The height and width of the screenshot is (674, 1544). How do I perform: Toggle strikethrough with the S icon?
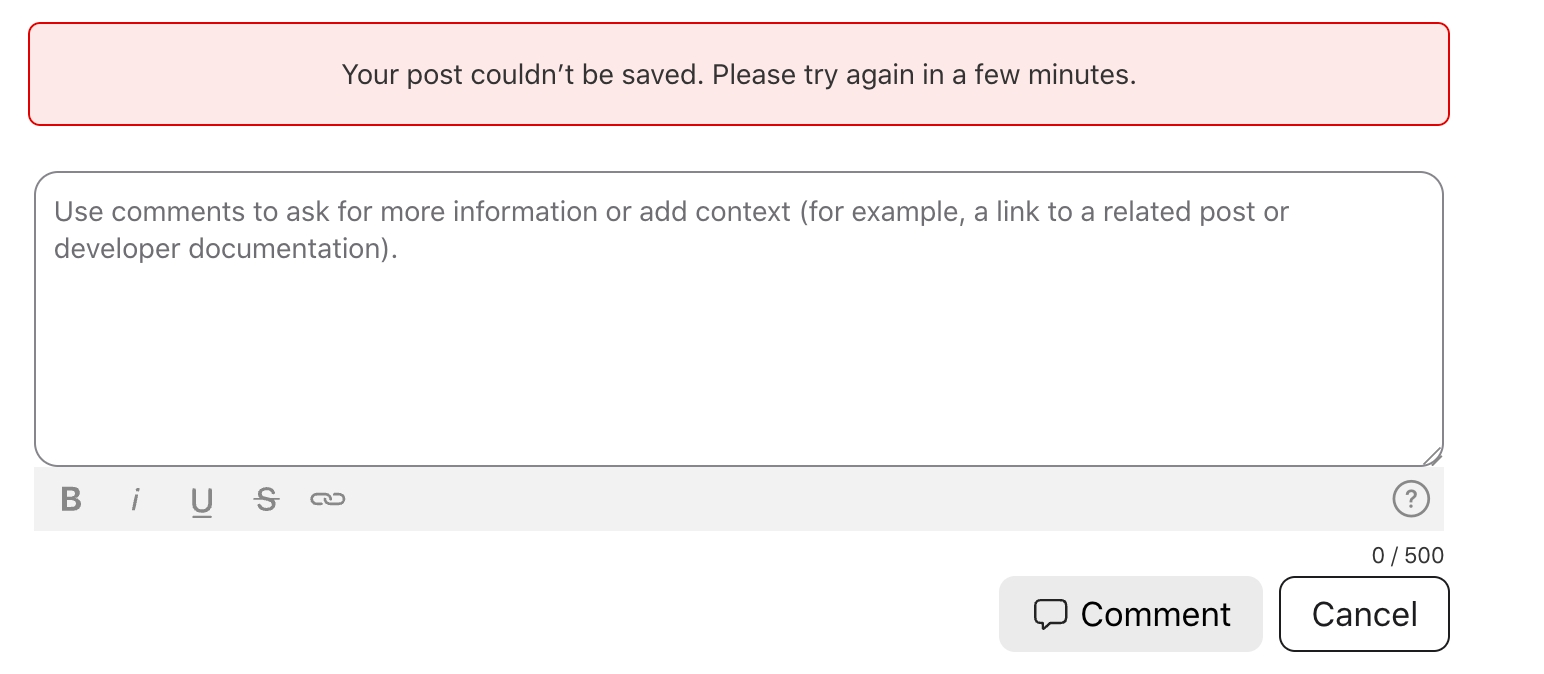265,498
